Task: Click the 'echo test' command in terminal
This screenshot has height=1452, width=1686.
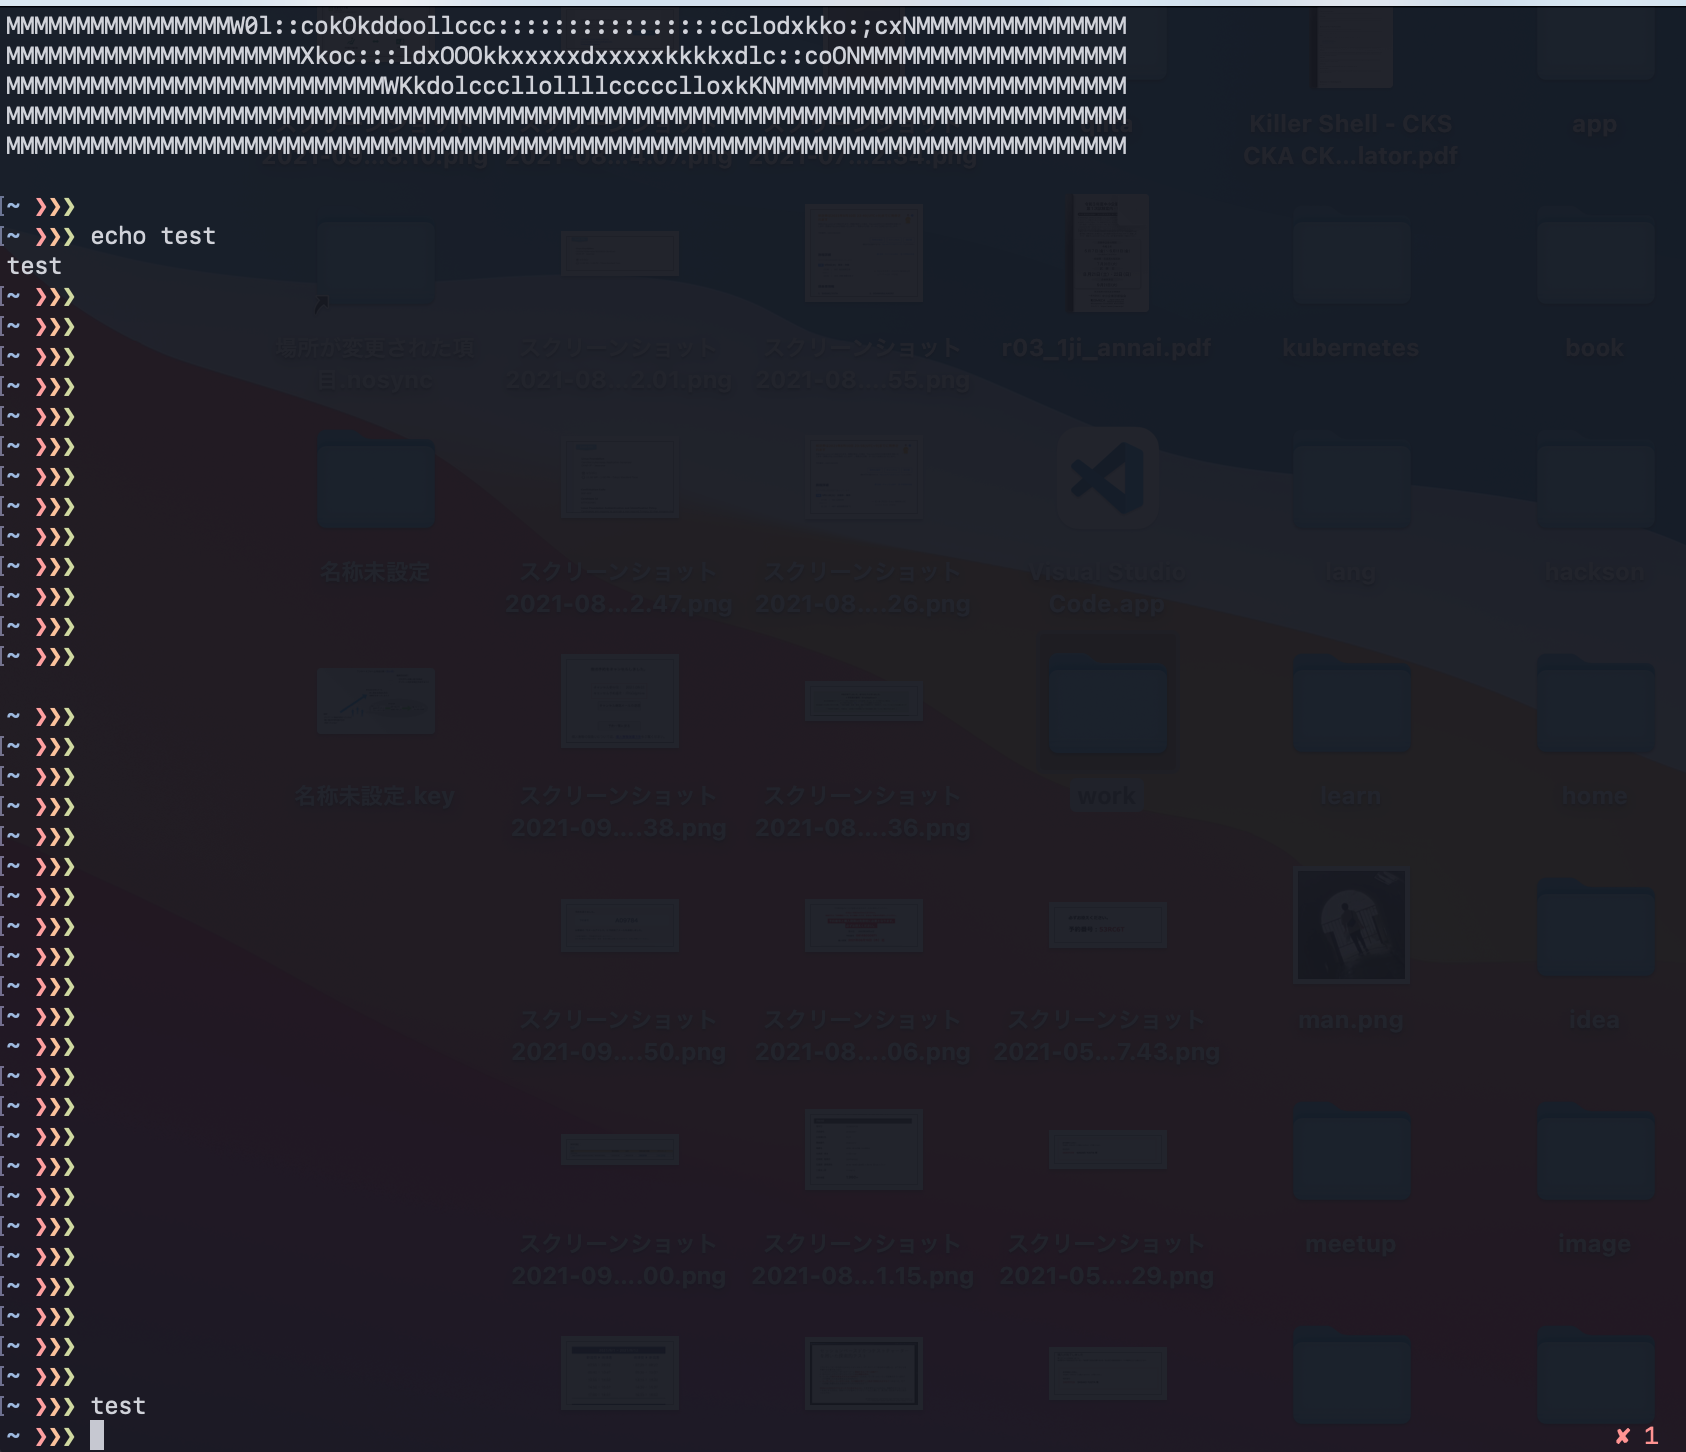Action: pos(153,236)
